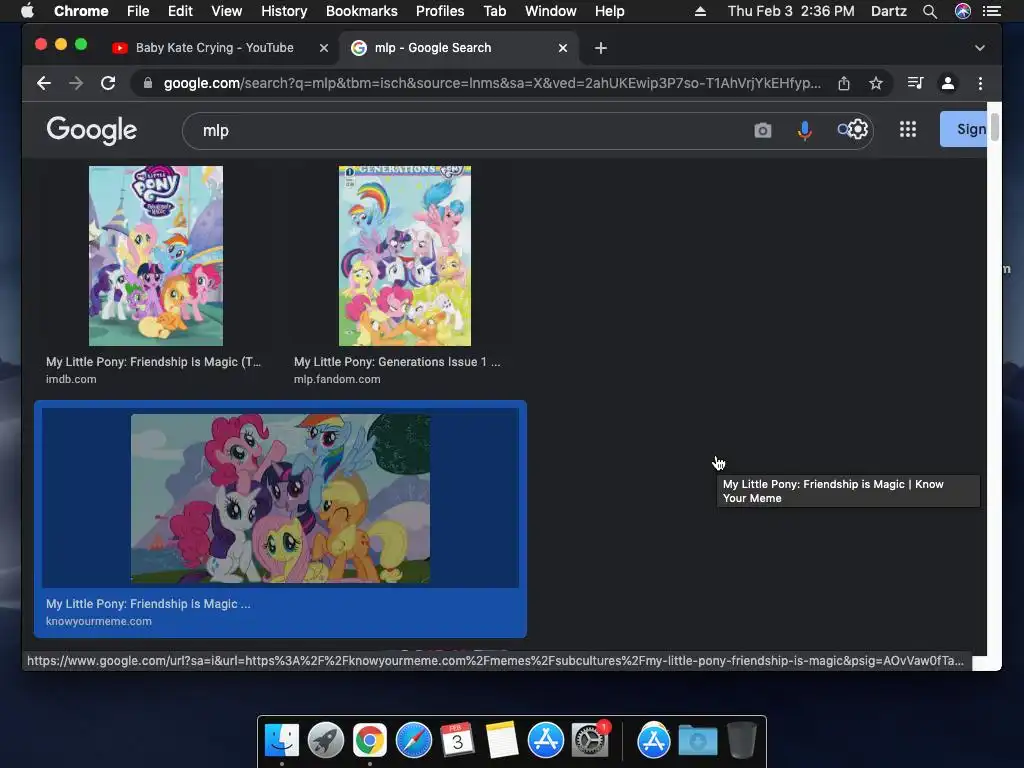The width and height of the screenshot is (1024, 768).
Task: Open Launchpad from the Dock
Action: pos(326,740)
